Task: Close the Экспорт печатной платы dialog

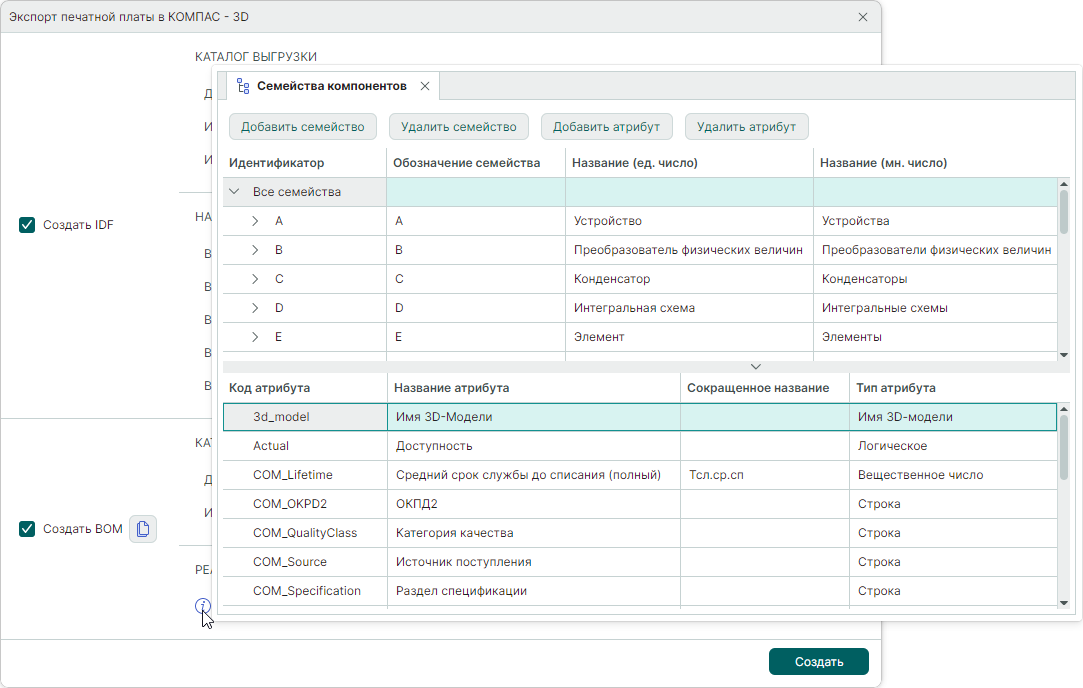Action: [863, 17]
